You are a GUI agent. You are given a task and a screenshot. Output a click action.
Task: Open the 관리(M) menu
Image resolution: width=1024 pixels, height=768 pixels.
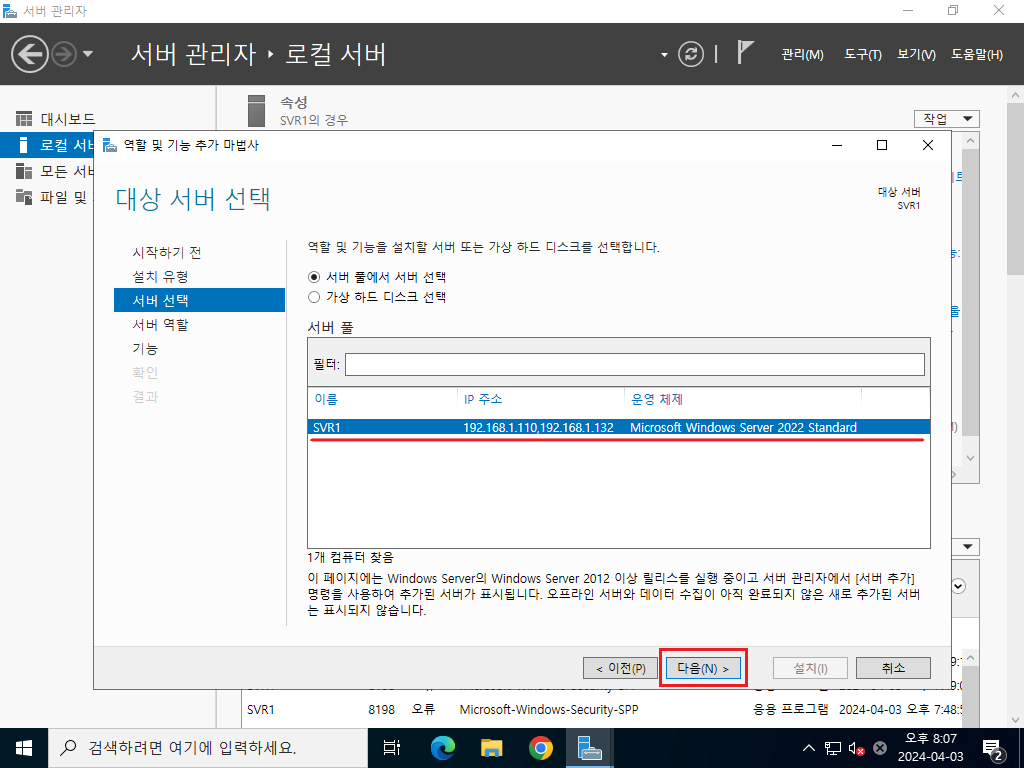tap(802, 55)
